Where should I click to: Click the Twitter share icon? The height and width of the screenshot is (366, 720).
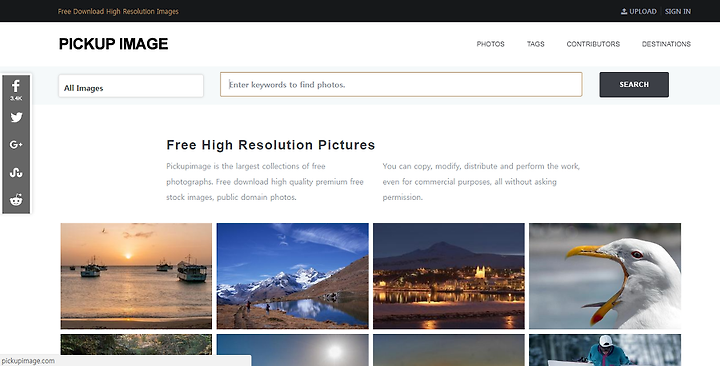[16, 117]
